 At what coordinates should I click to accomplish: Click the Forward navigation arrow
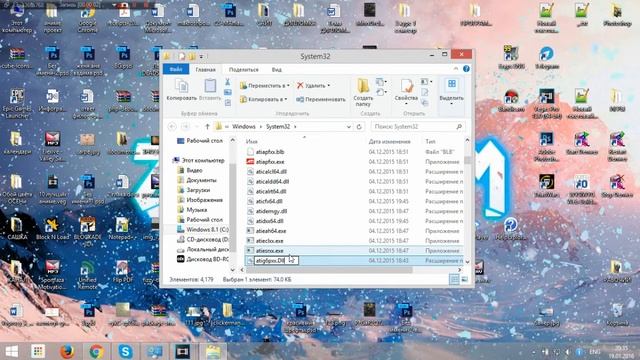coord(186,127)
